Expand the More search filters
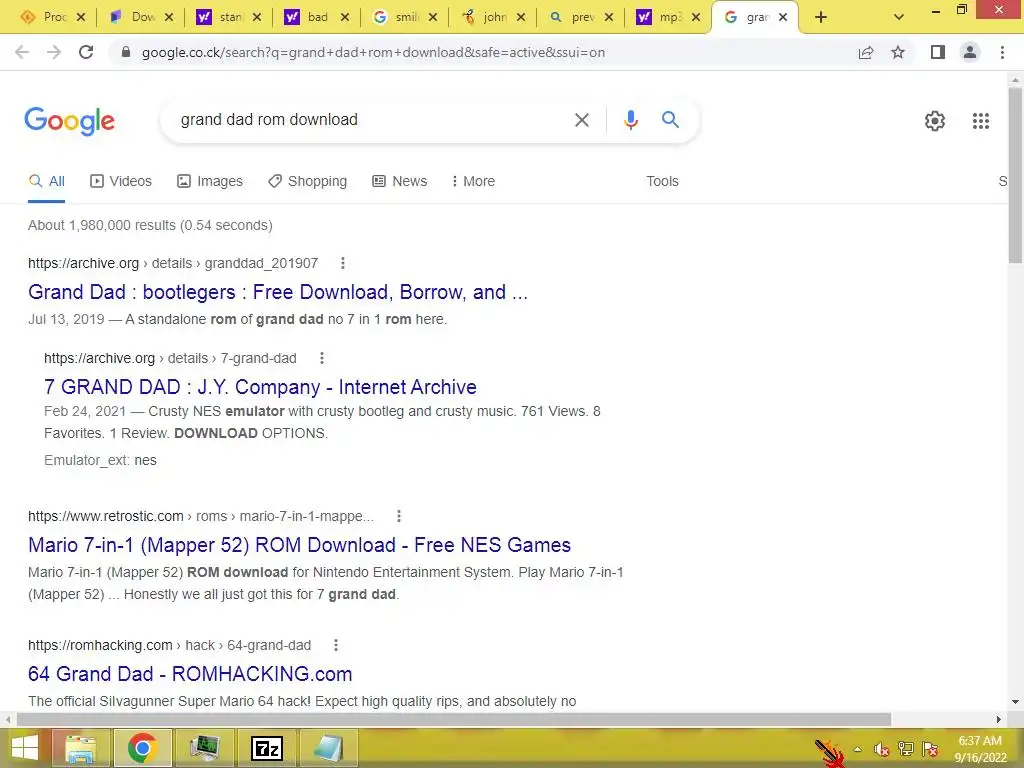The image size is (1024, 768). point(473,181)
